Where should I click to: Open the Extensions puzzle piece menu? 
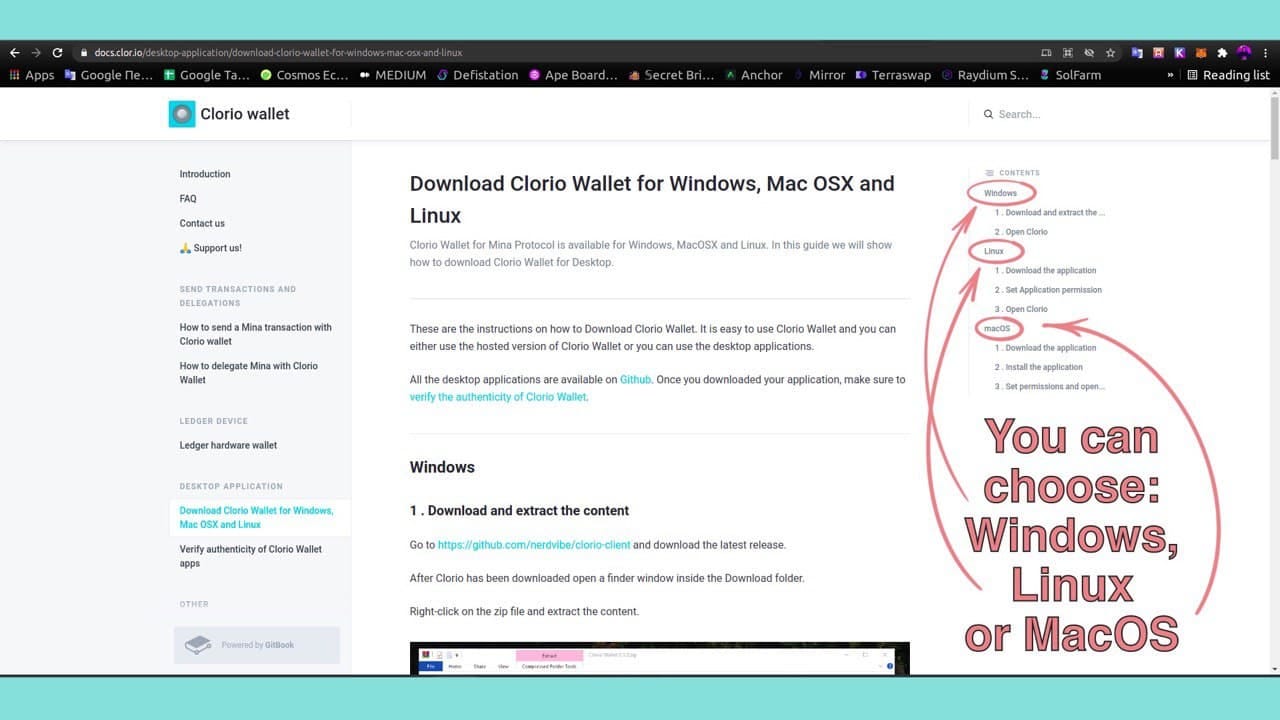(x=1222, y=53)
